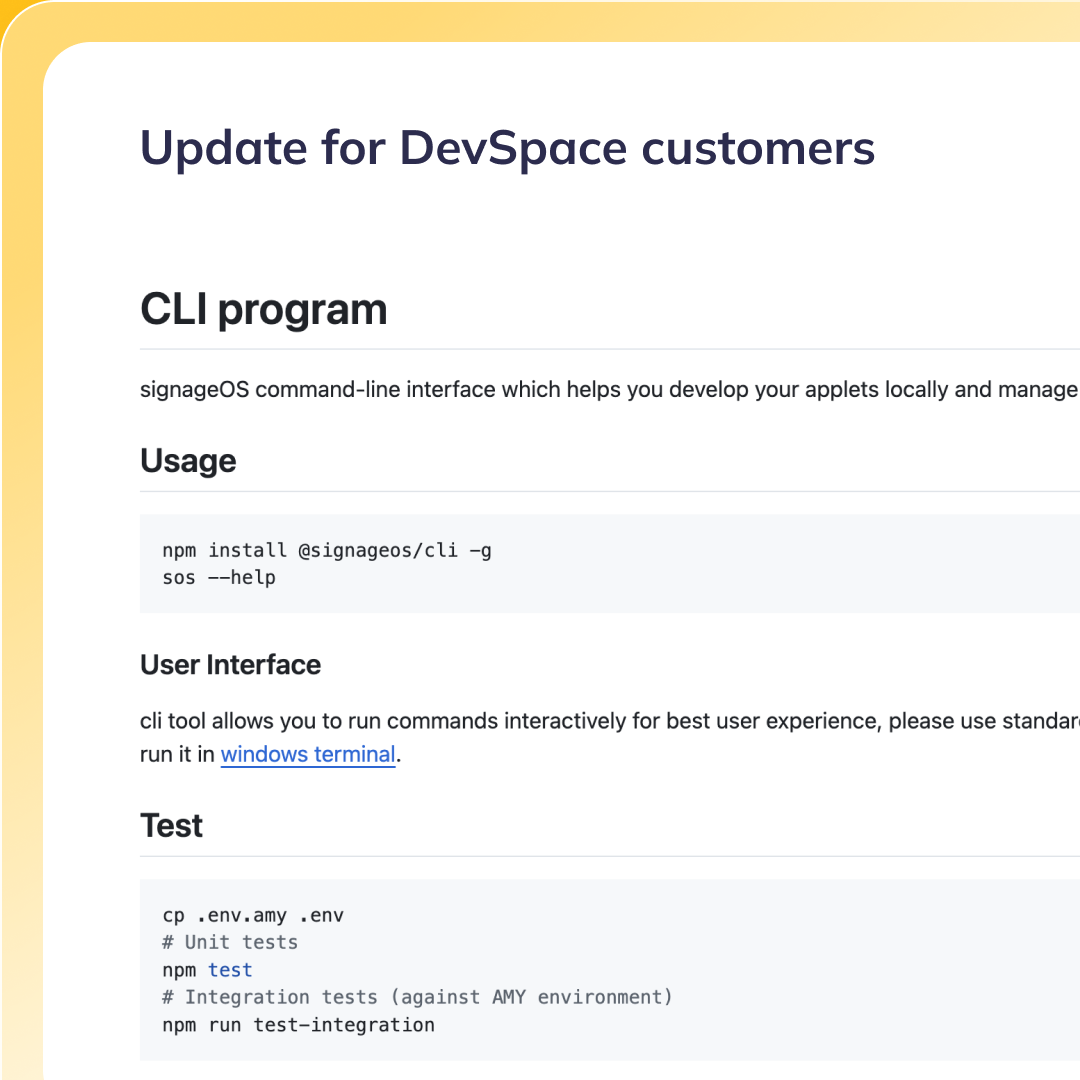Click the "User Interface" subheading

click(230, 665)
